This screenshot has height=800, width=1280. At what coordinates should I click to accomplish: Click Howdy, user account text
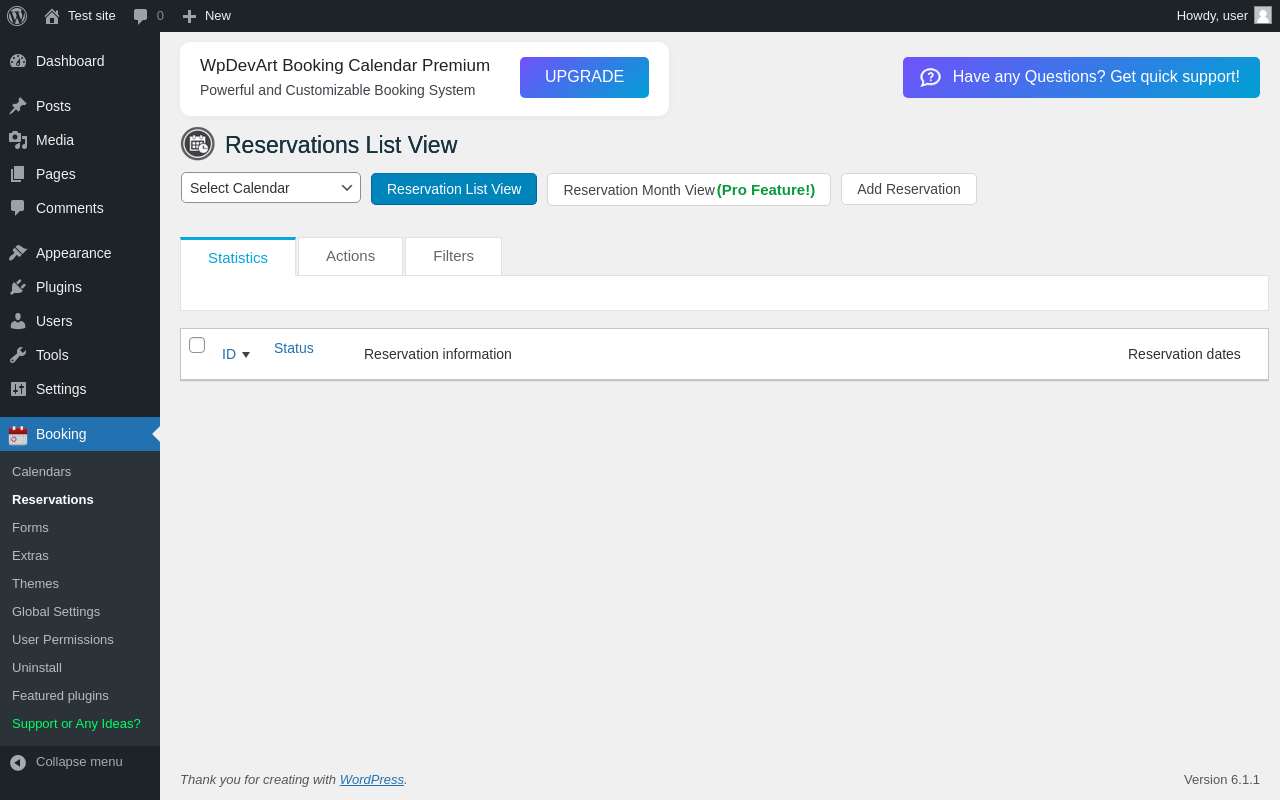point(1212,15)
